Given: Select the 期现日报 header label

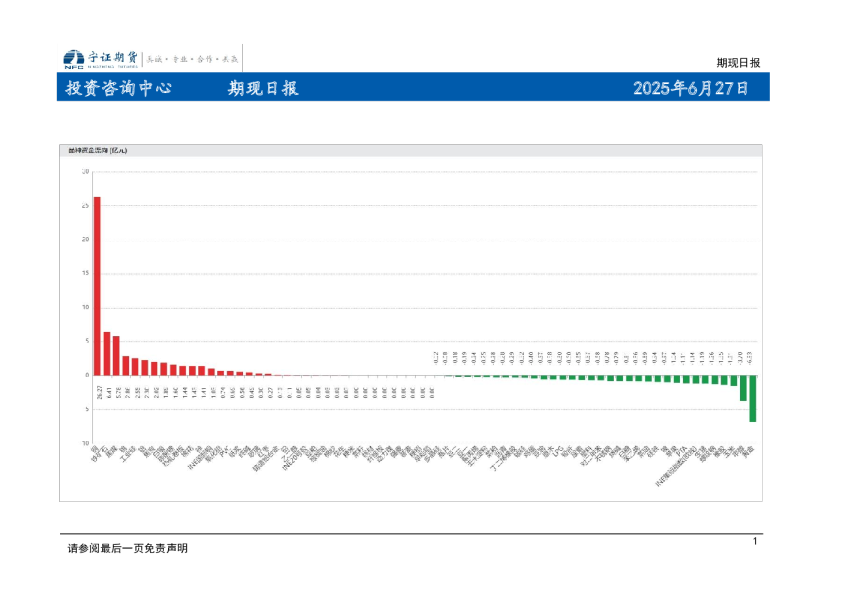Looking at the screenshot, I should point(263,88).
